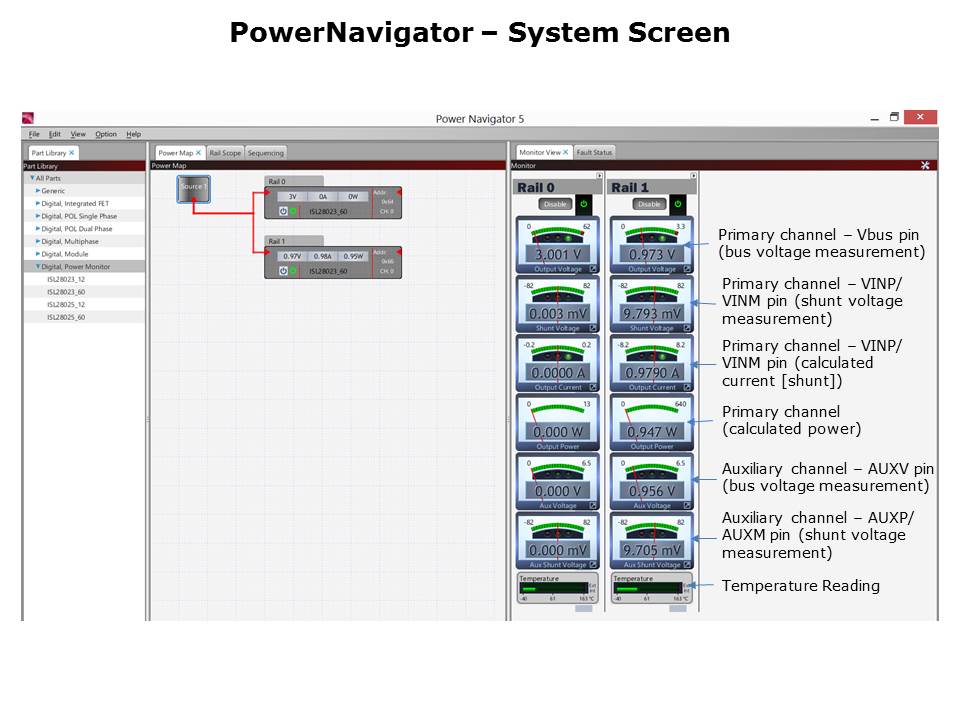Toggle the green power indicator in the Rail 1 monitor
This screenshot has width=960, height=720.
[x=678, y=204]
